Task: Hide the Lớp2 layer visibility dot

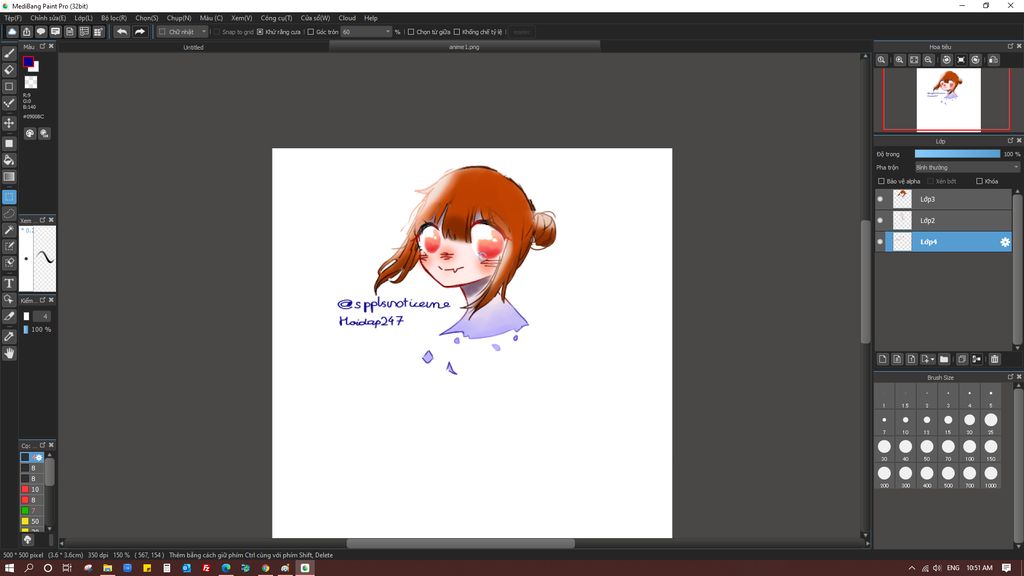Action: click(880, 221)
